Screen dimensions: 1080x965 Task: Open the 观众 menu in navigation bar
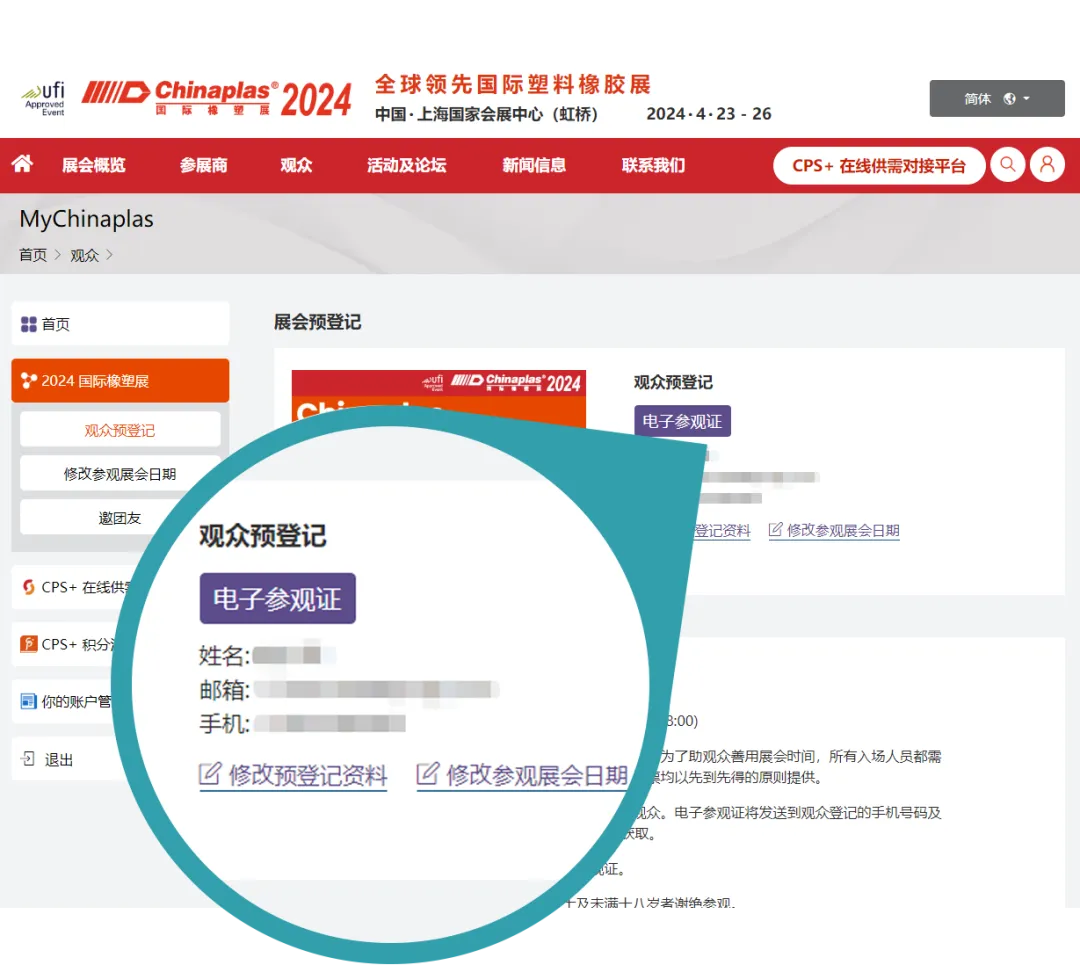click(x=296, y=165)
